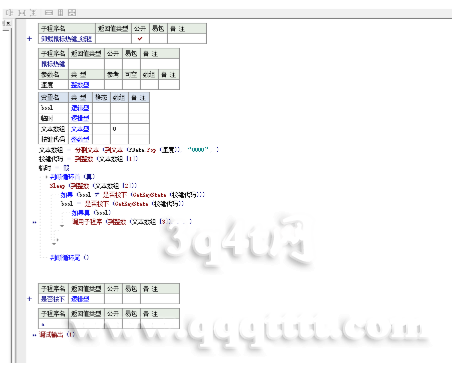Image resolution: width=452 pixels, height=381 pixels.
Task: Select the 如果真 (bool) code line
Action: [x=91, y=213]
